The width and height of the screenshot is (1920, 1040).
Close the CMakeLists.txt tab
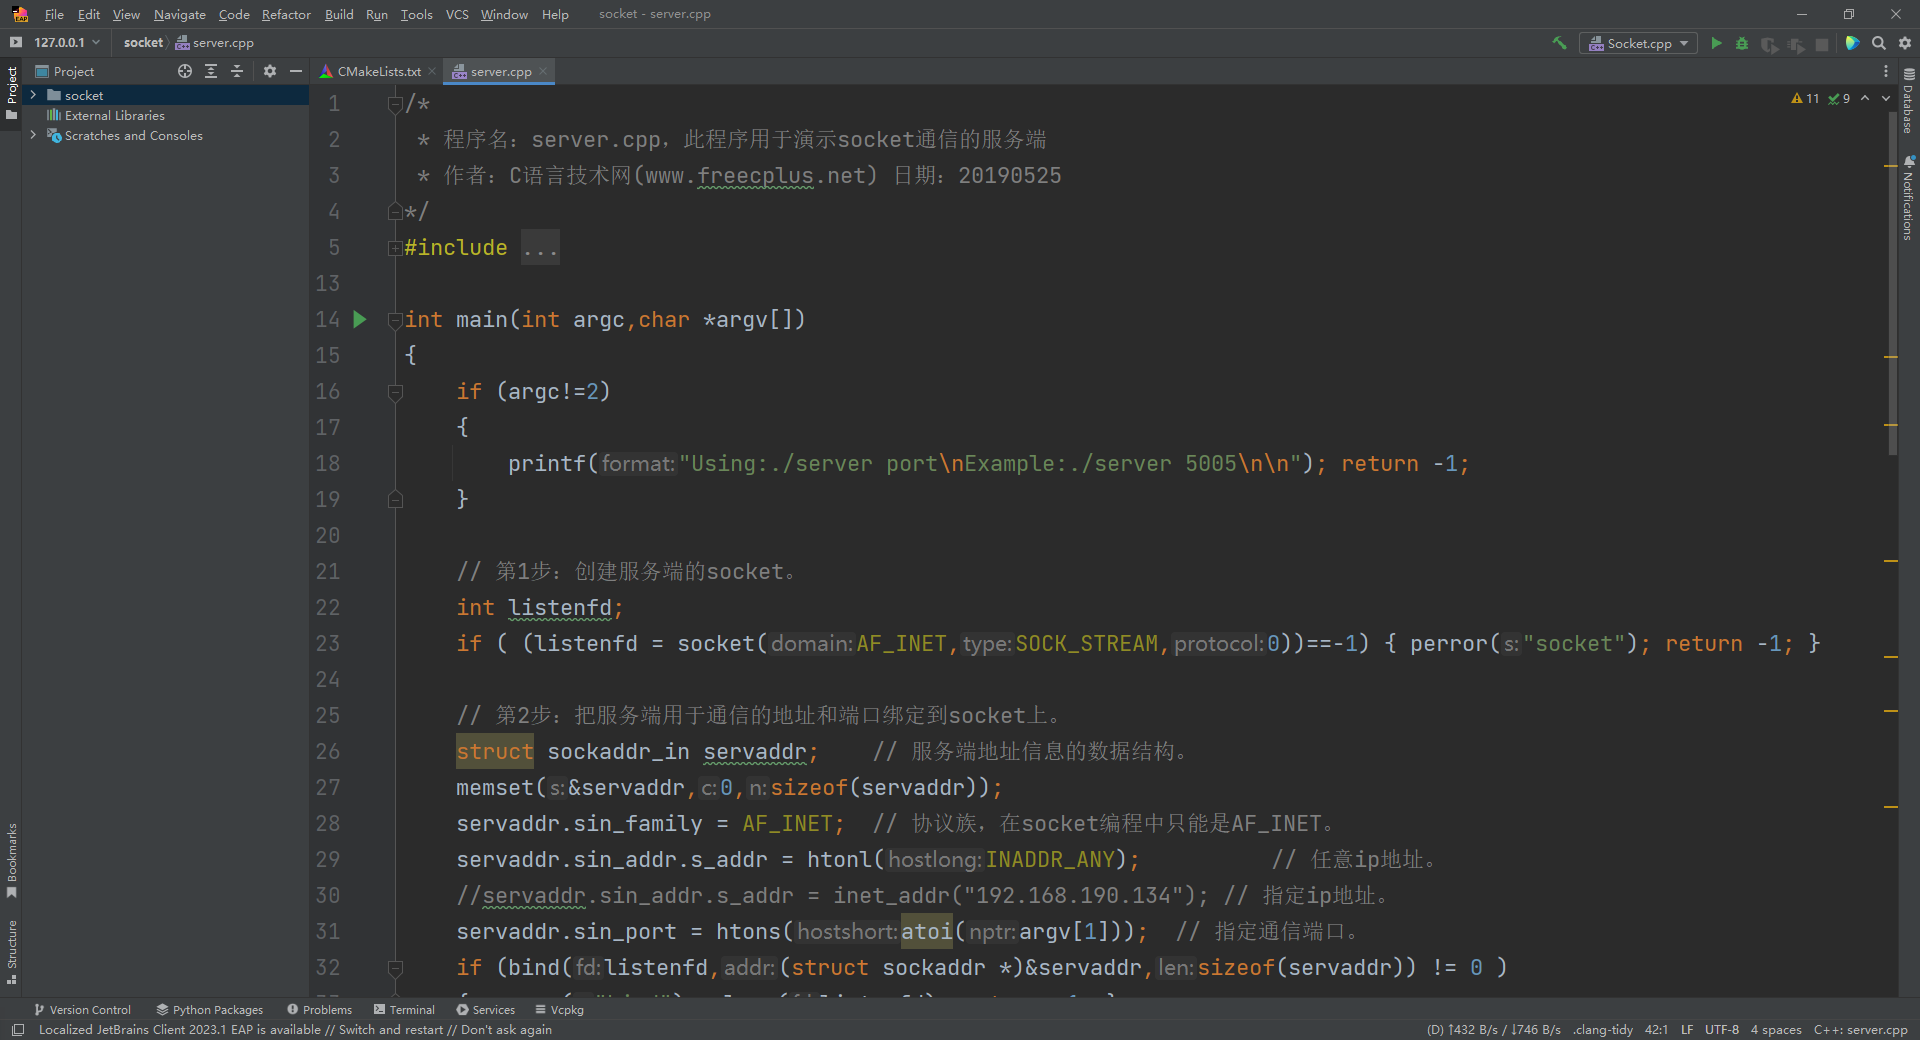coord(432,71)
